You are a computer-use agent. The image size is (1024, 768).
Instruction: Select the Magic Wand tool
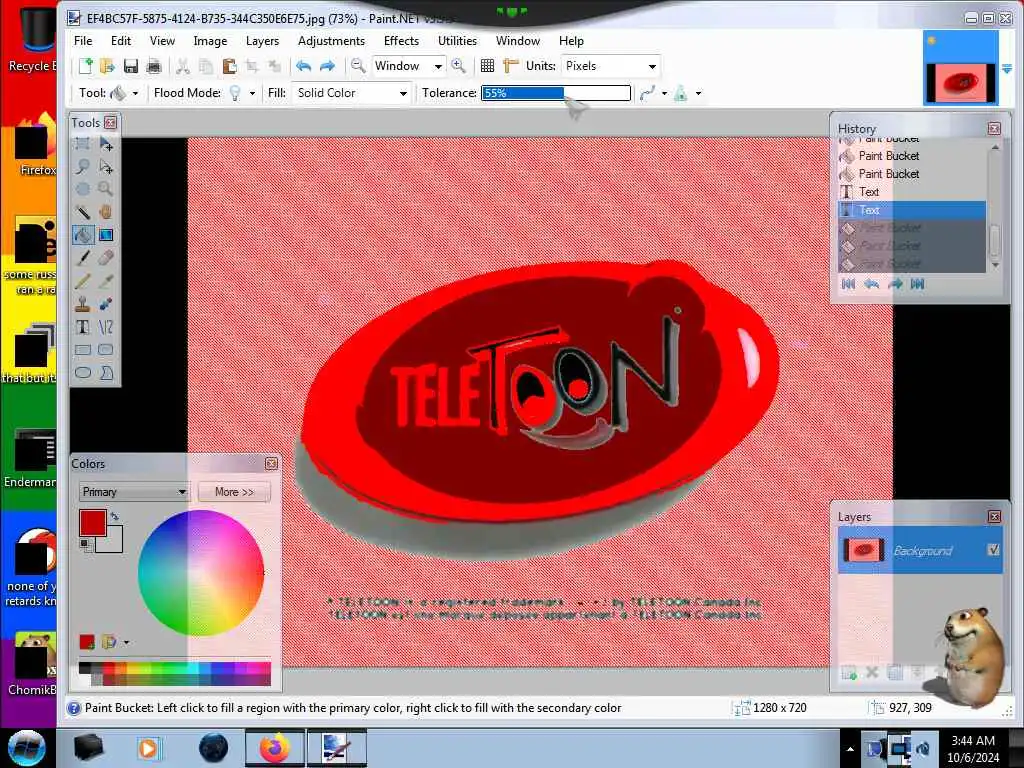point(83,212)
